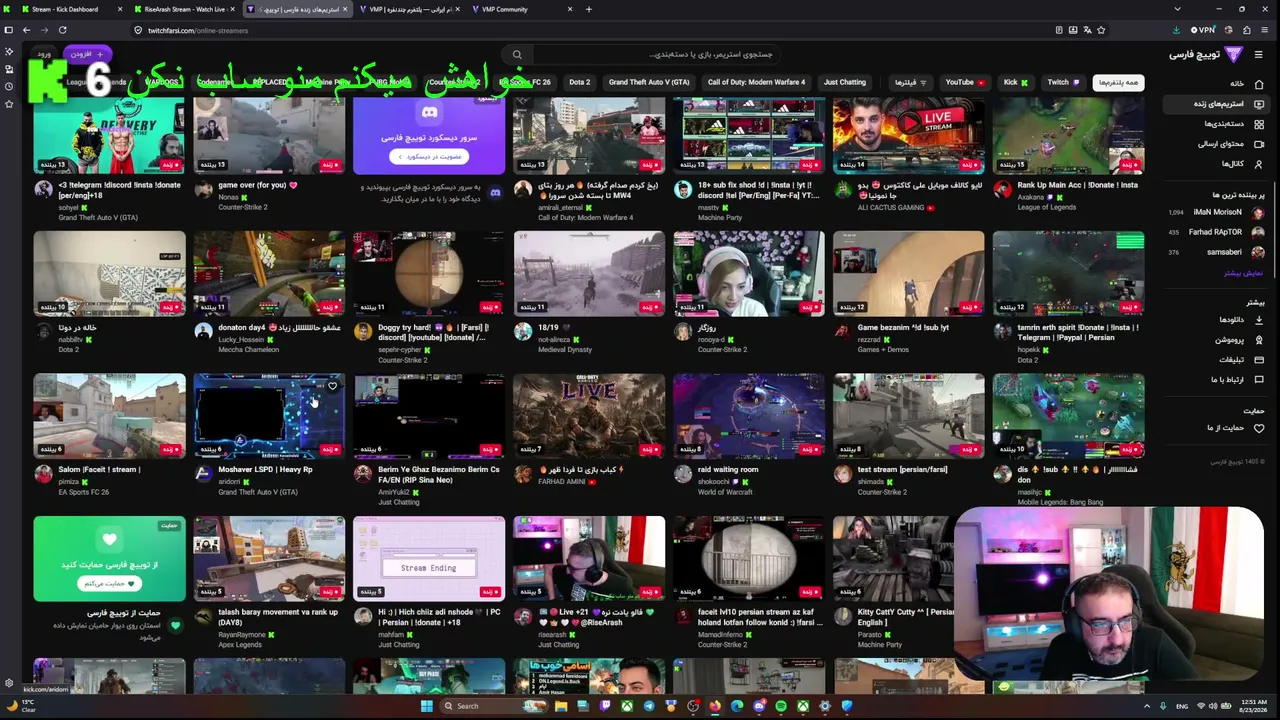1280x720 pixels.
Task: Filter by Call of Duty: Modern Warfare 4
Action: pyautogui.click(x=756, y=82)
